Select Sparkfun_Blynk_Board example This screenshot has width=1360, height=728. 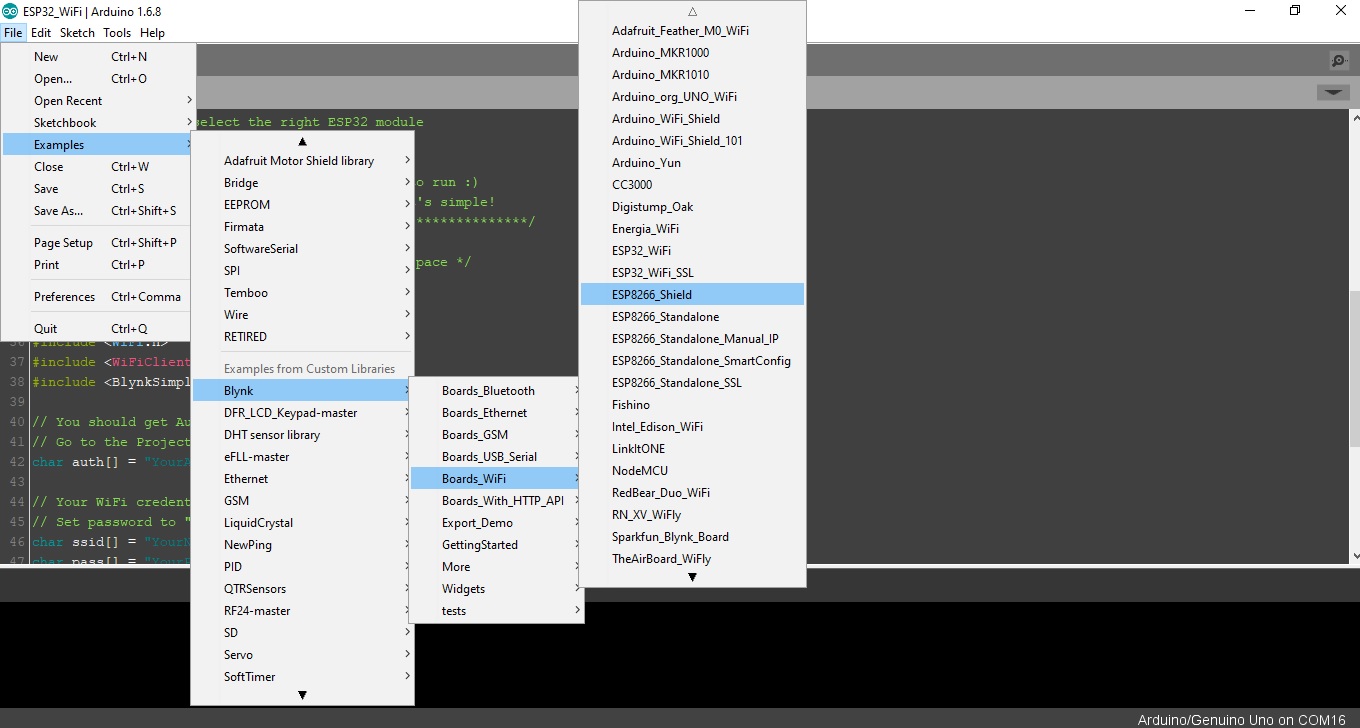pyautogui.click(x=692, y=537)
